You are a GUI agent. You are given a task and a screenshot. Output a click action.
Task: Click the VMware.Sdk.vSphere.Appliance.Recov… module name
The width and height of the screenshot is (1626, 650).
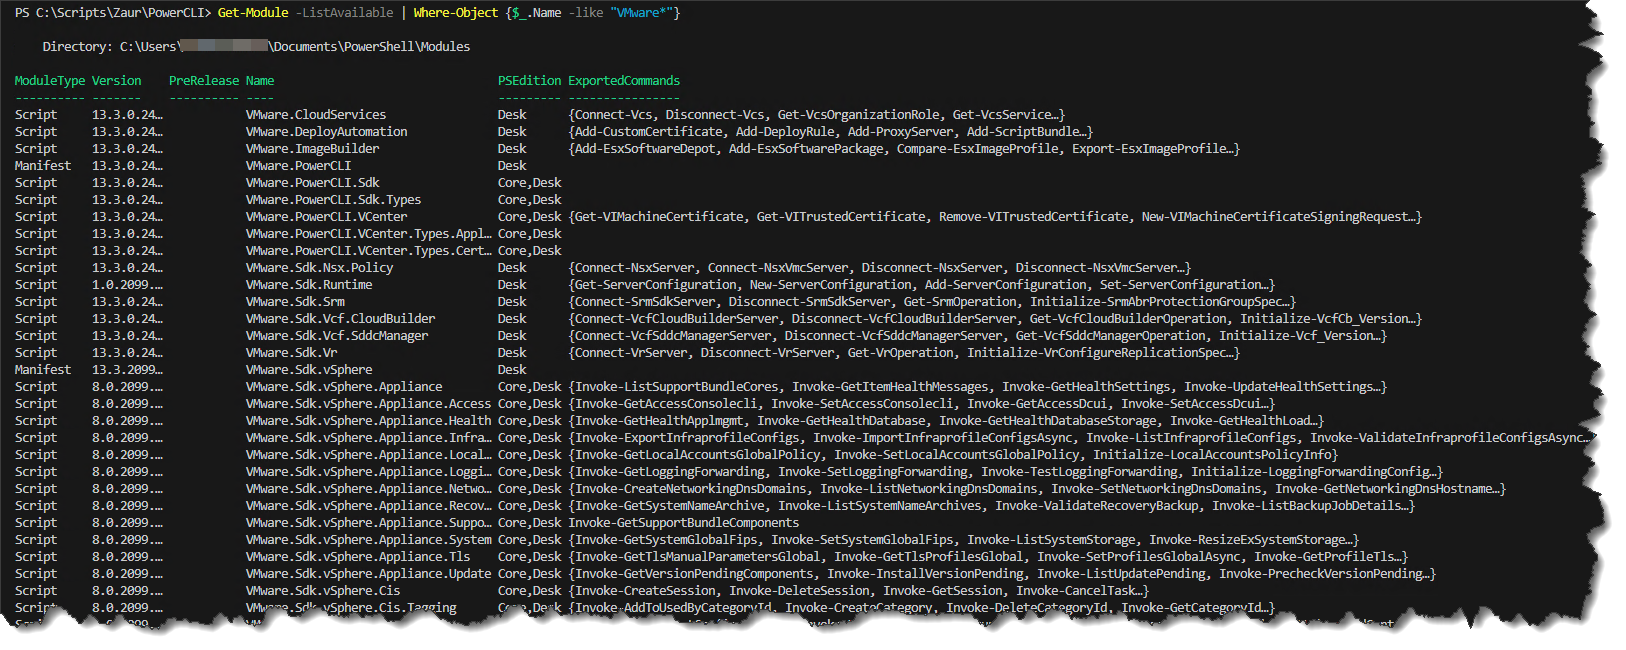[369, 506]
